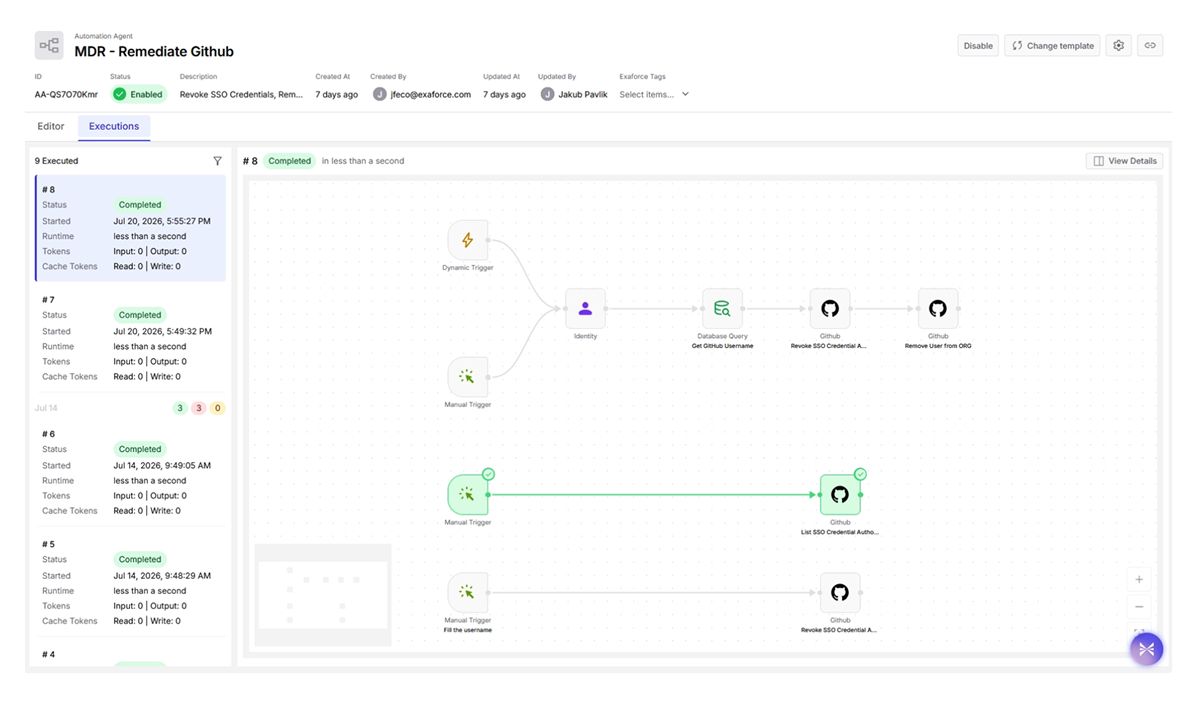Click the canvas minimap thumbnail
The height and width of the screenshot is (701, 1200).
(x=322, y=595)
